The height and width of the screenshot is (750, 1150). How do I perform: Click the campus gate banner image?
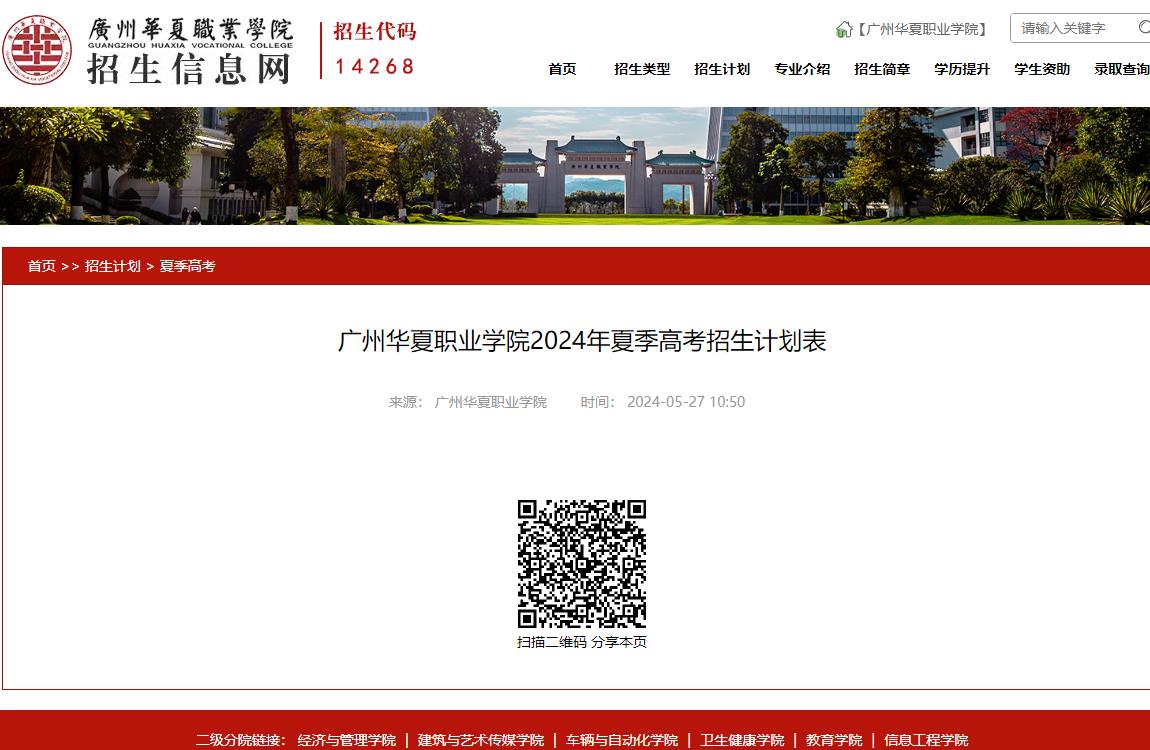pos(575,166)
